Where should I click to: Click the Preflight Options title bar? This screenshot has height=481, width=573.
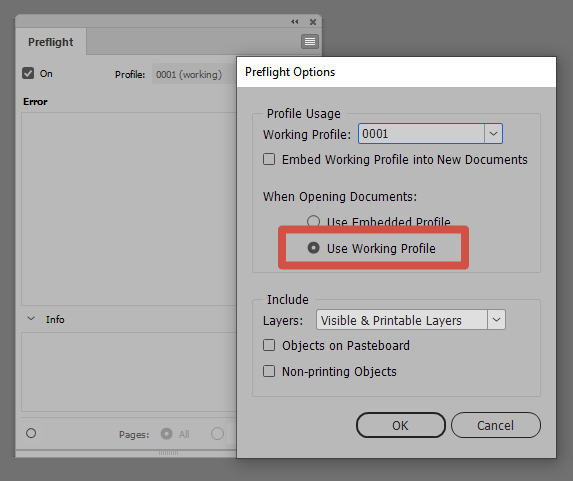(x=396, y=72)
